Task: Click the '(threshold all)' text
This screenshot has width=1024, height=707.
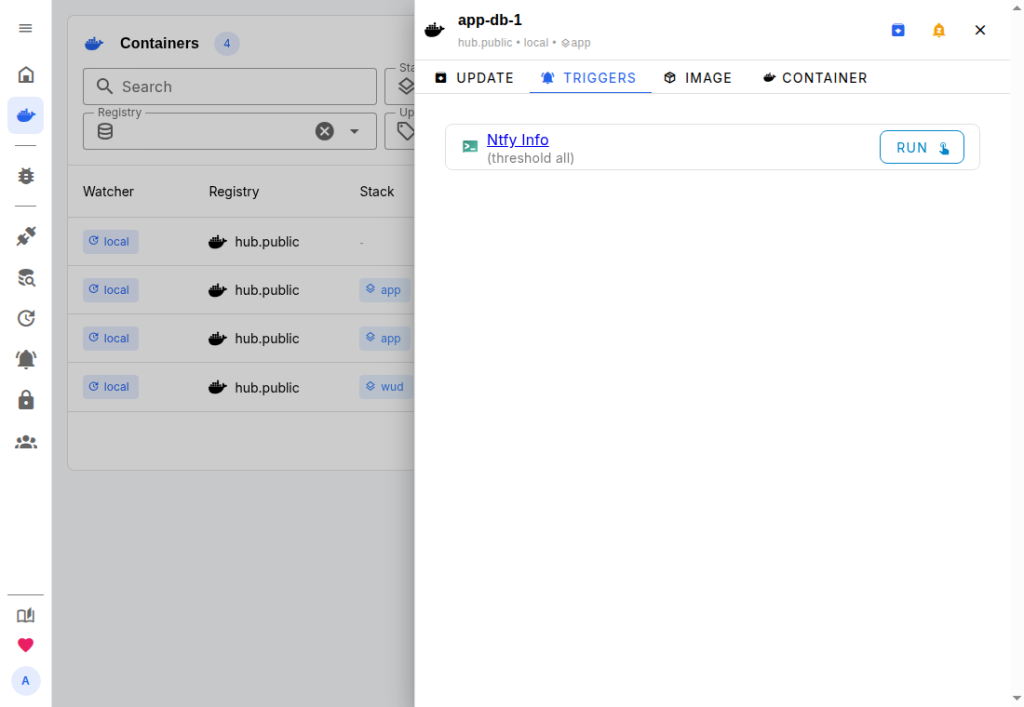Action: (530, 158)
